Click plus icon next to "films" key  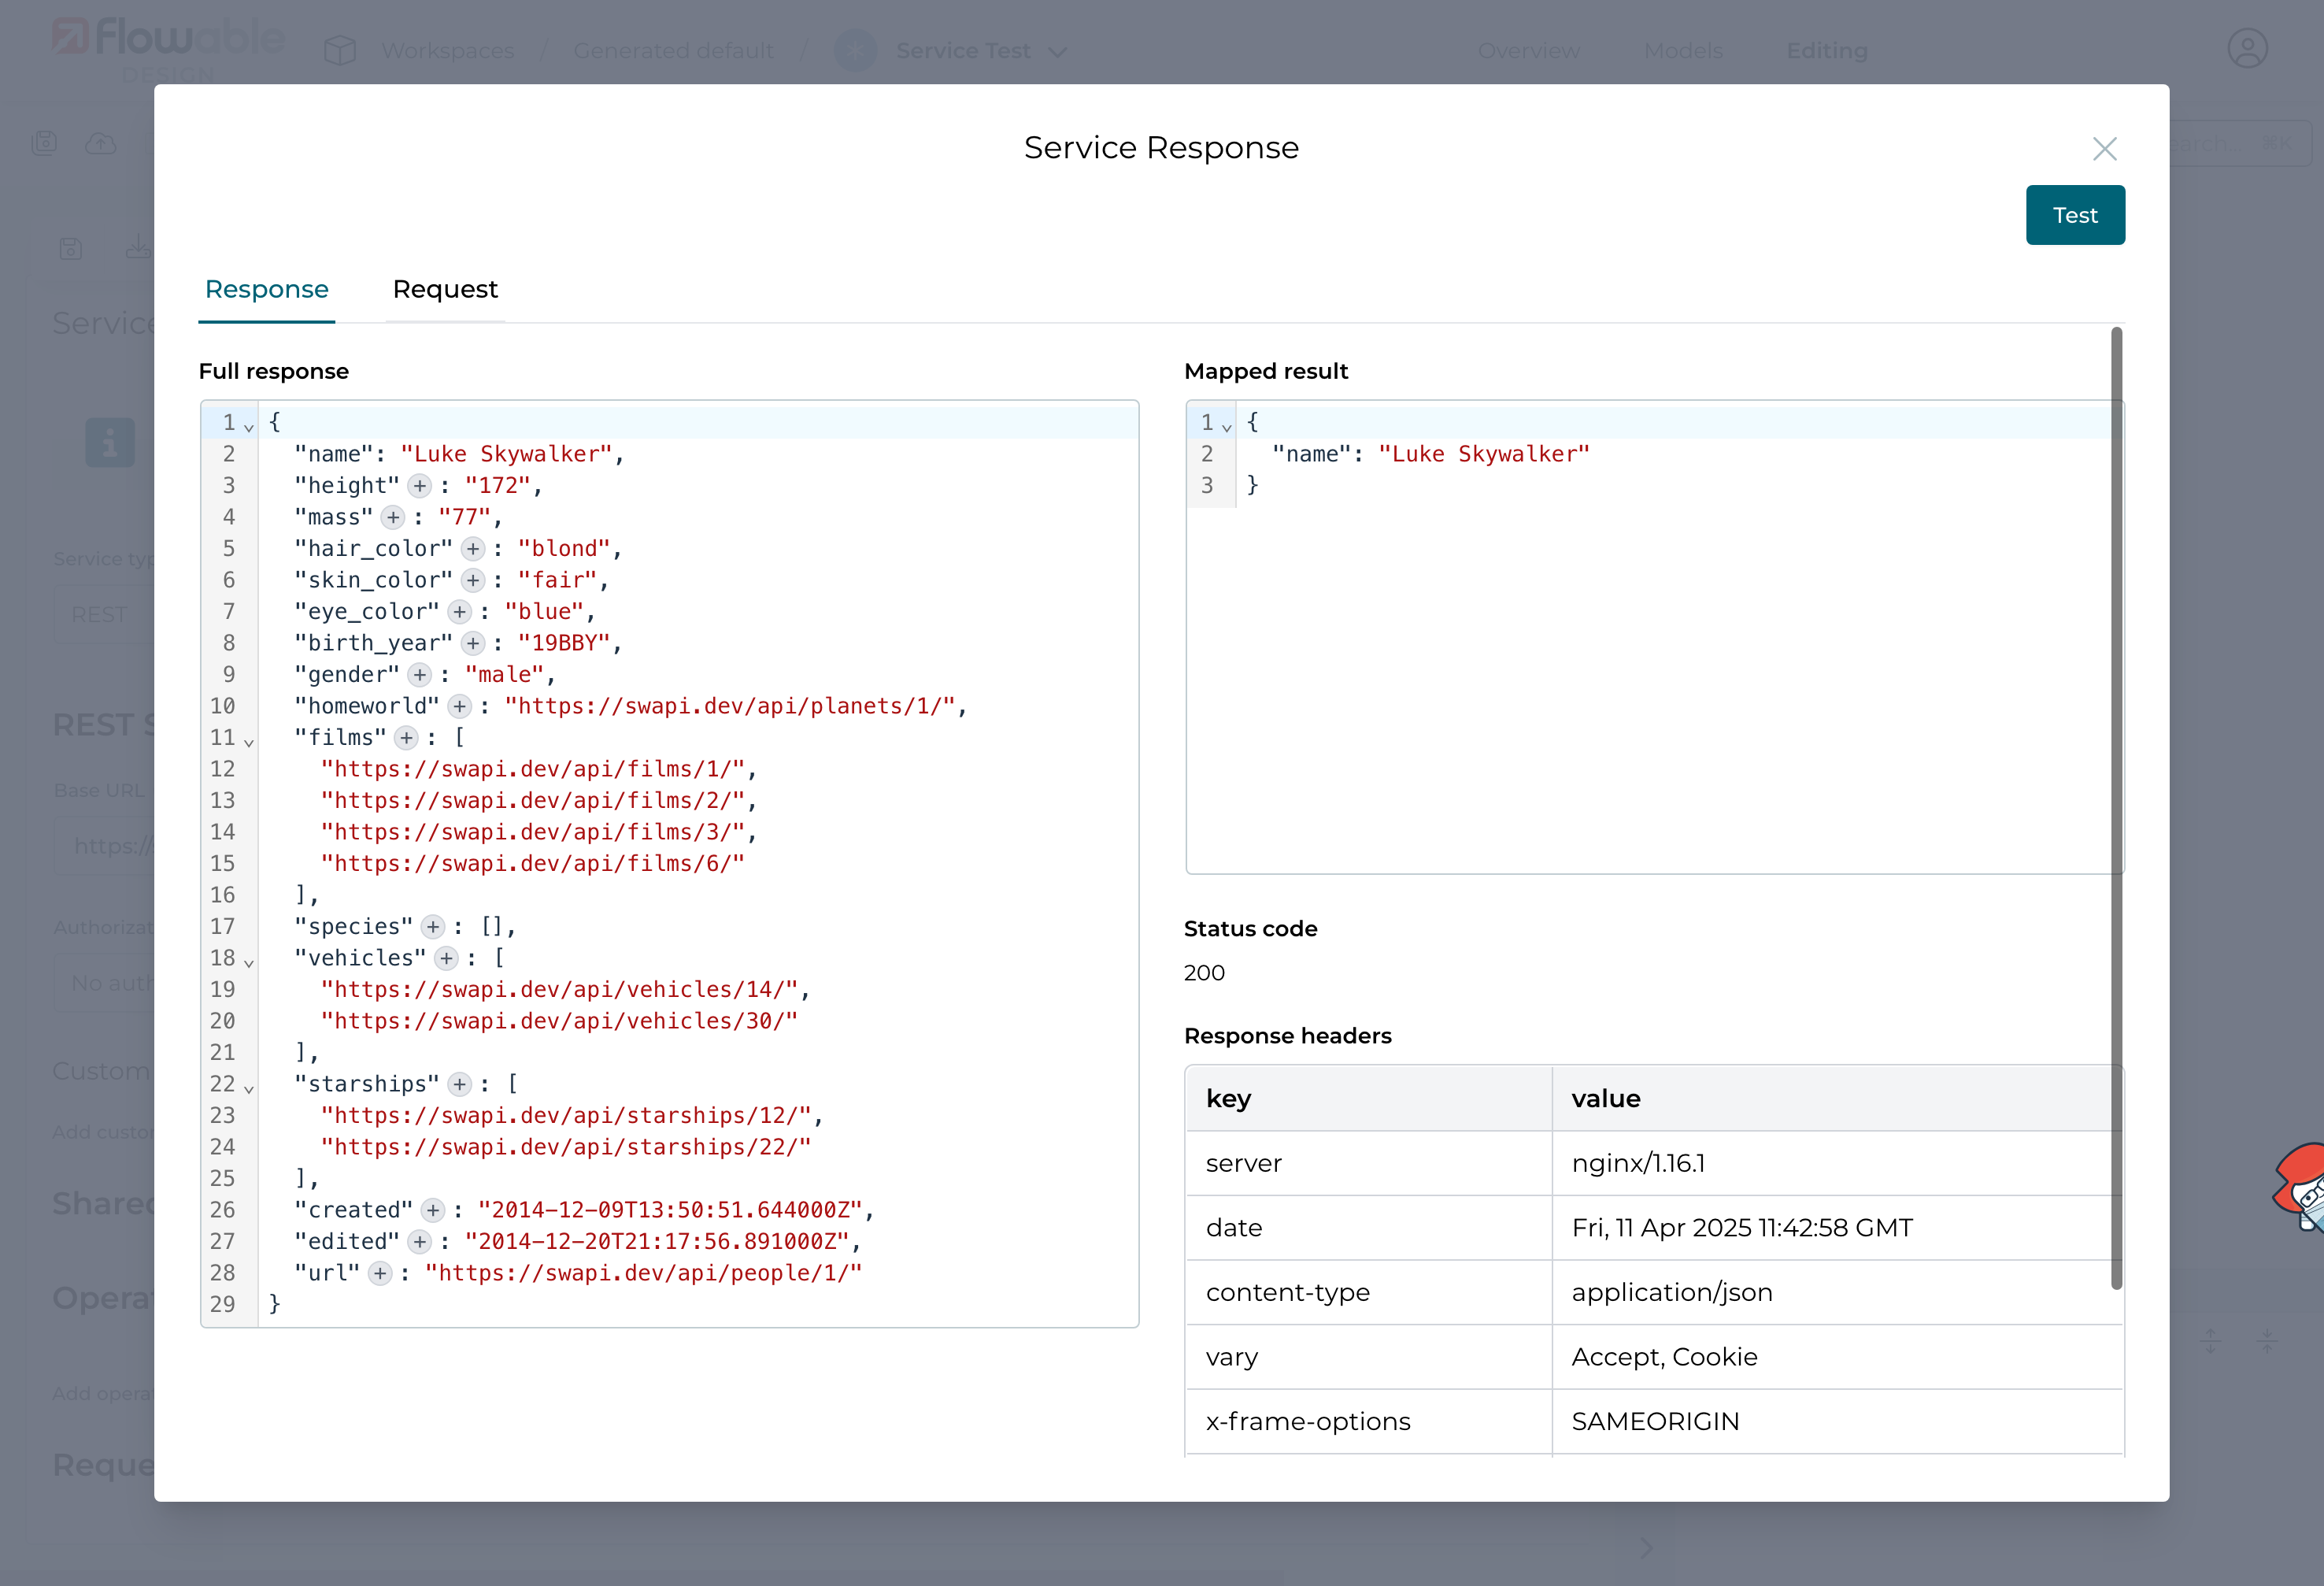click(x=406, y=738)
